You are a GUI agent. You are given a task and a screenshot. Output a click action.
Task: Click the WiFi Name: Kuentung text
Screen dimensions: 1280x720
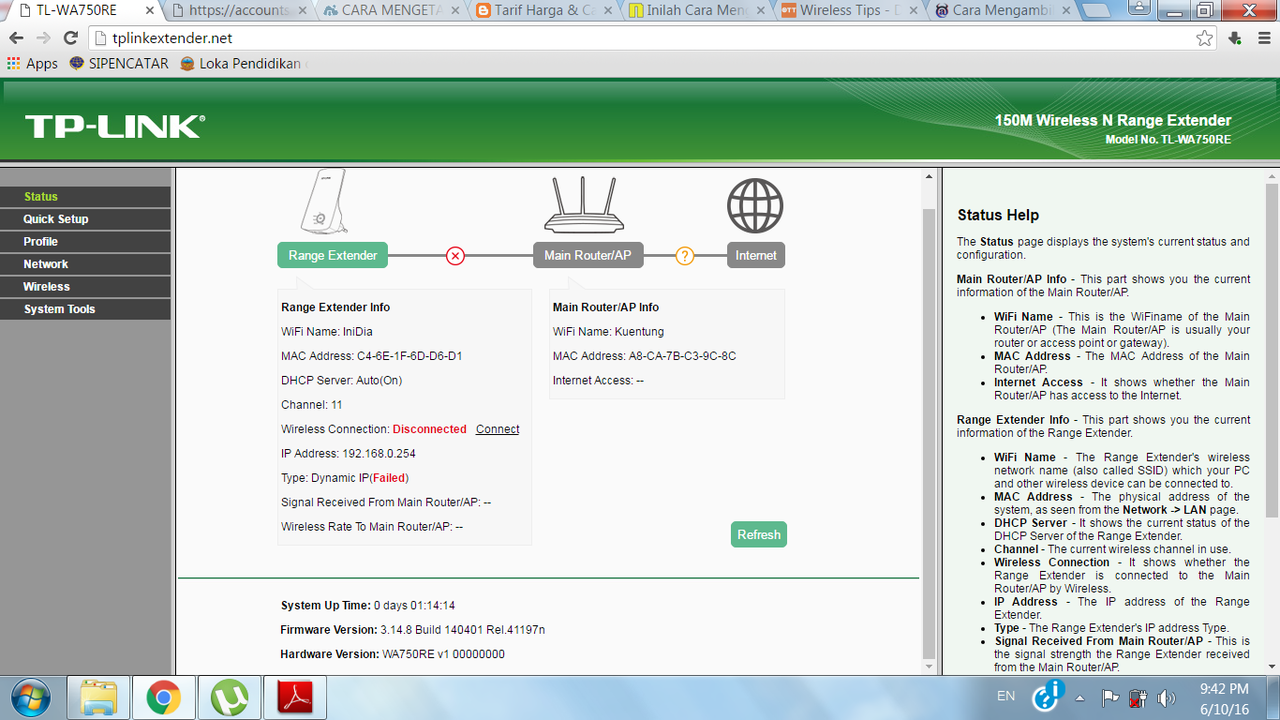[608, 332]
